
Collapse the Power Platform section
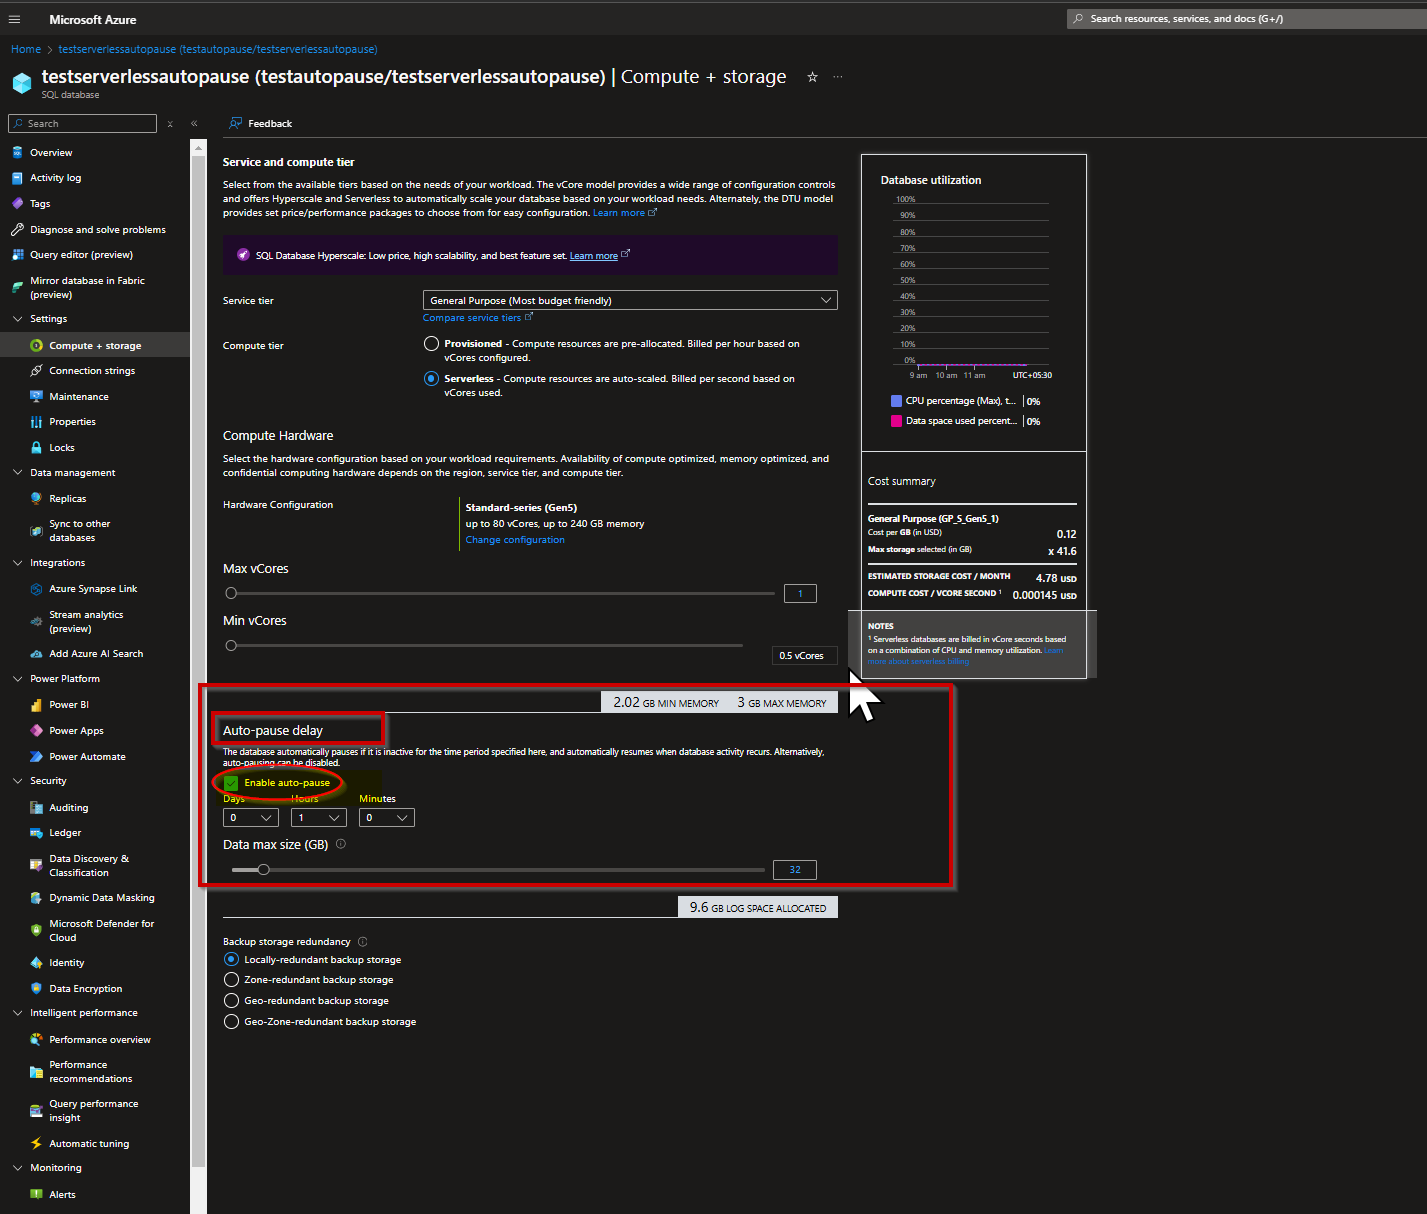(17, 679)
